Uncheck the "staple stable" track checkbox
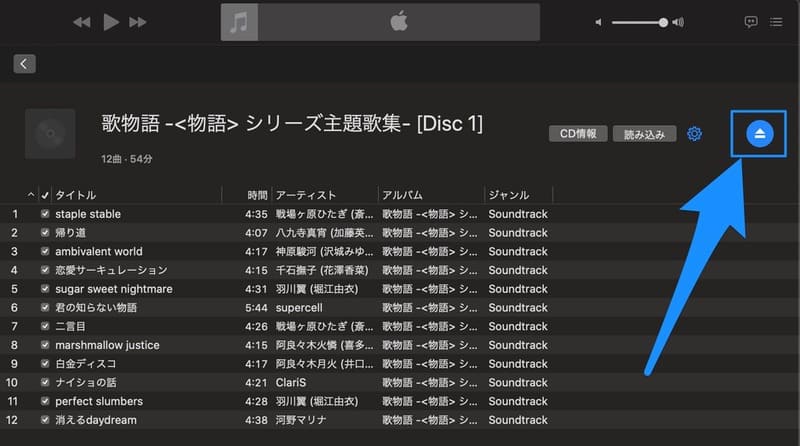 [x=45, y=214]
